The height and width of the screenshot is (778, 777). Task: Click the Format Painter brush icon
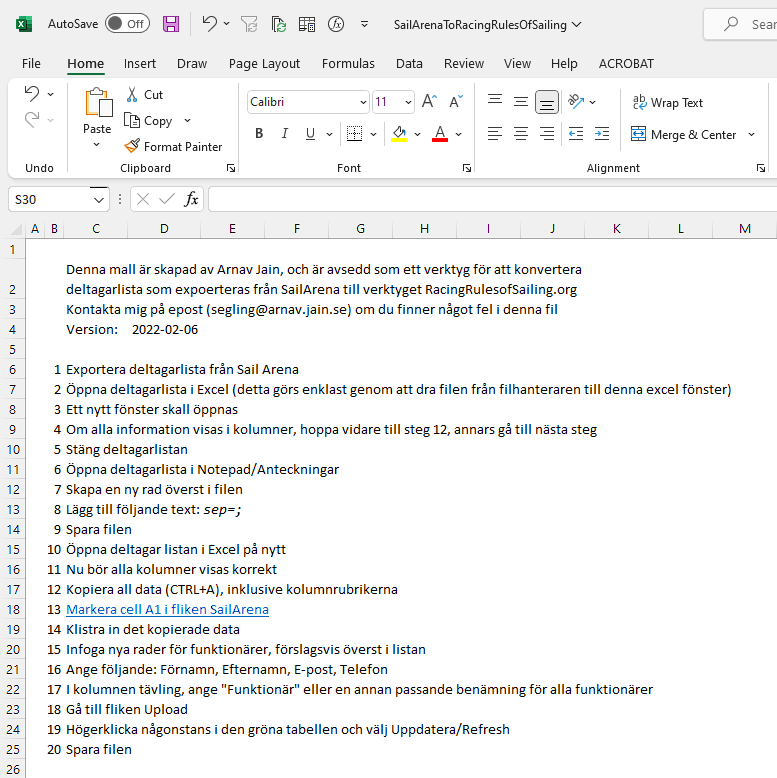point(132,146)
